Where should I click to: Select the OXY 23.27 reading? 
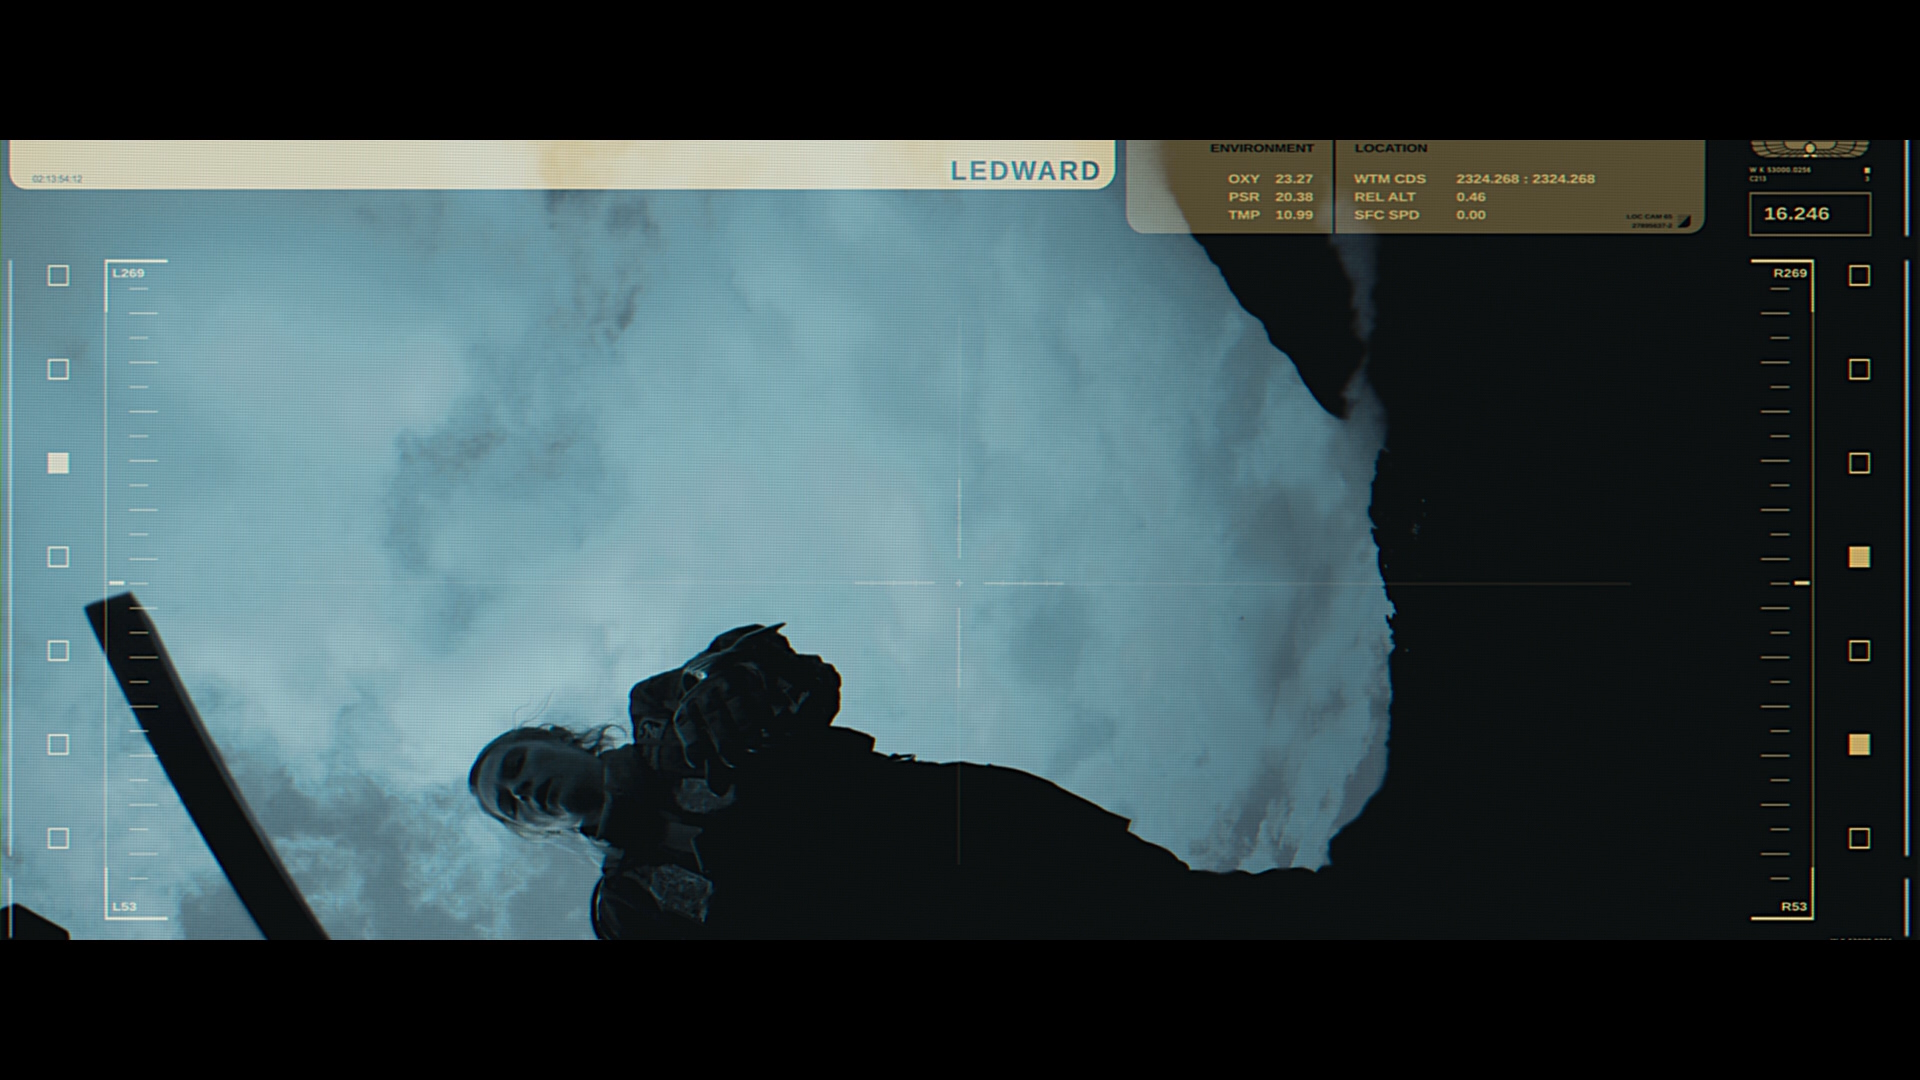(x=1270, y=179)
